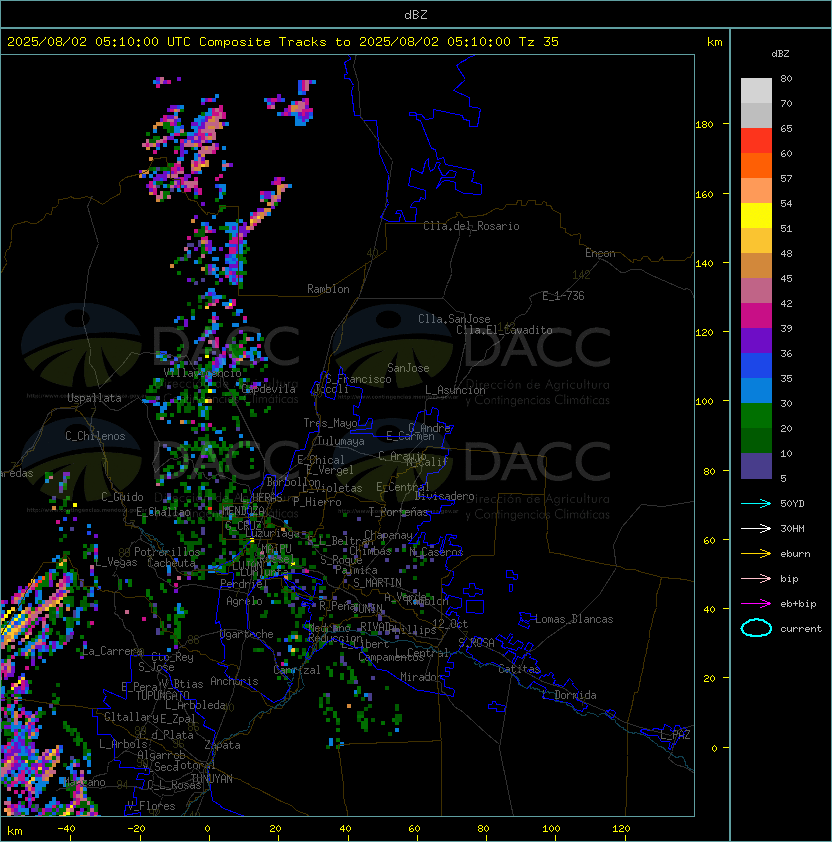Pick the slate purple swatch at the bottom of the scale
The image size is (832, 842).
756,466
